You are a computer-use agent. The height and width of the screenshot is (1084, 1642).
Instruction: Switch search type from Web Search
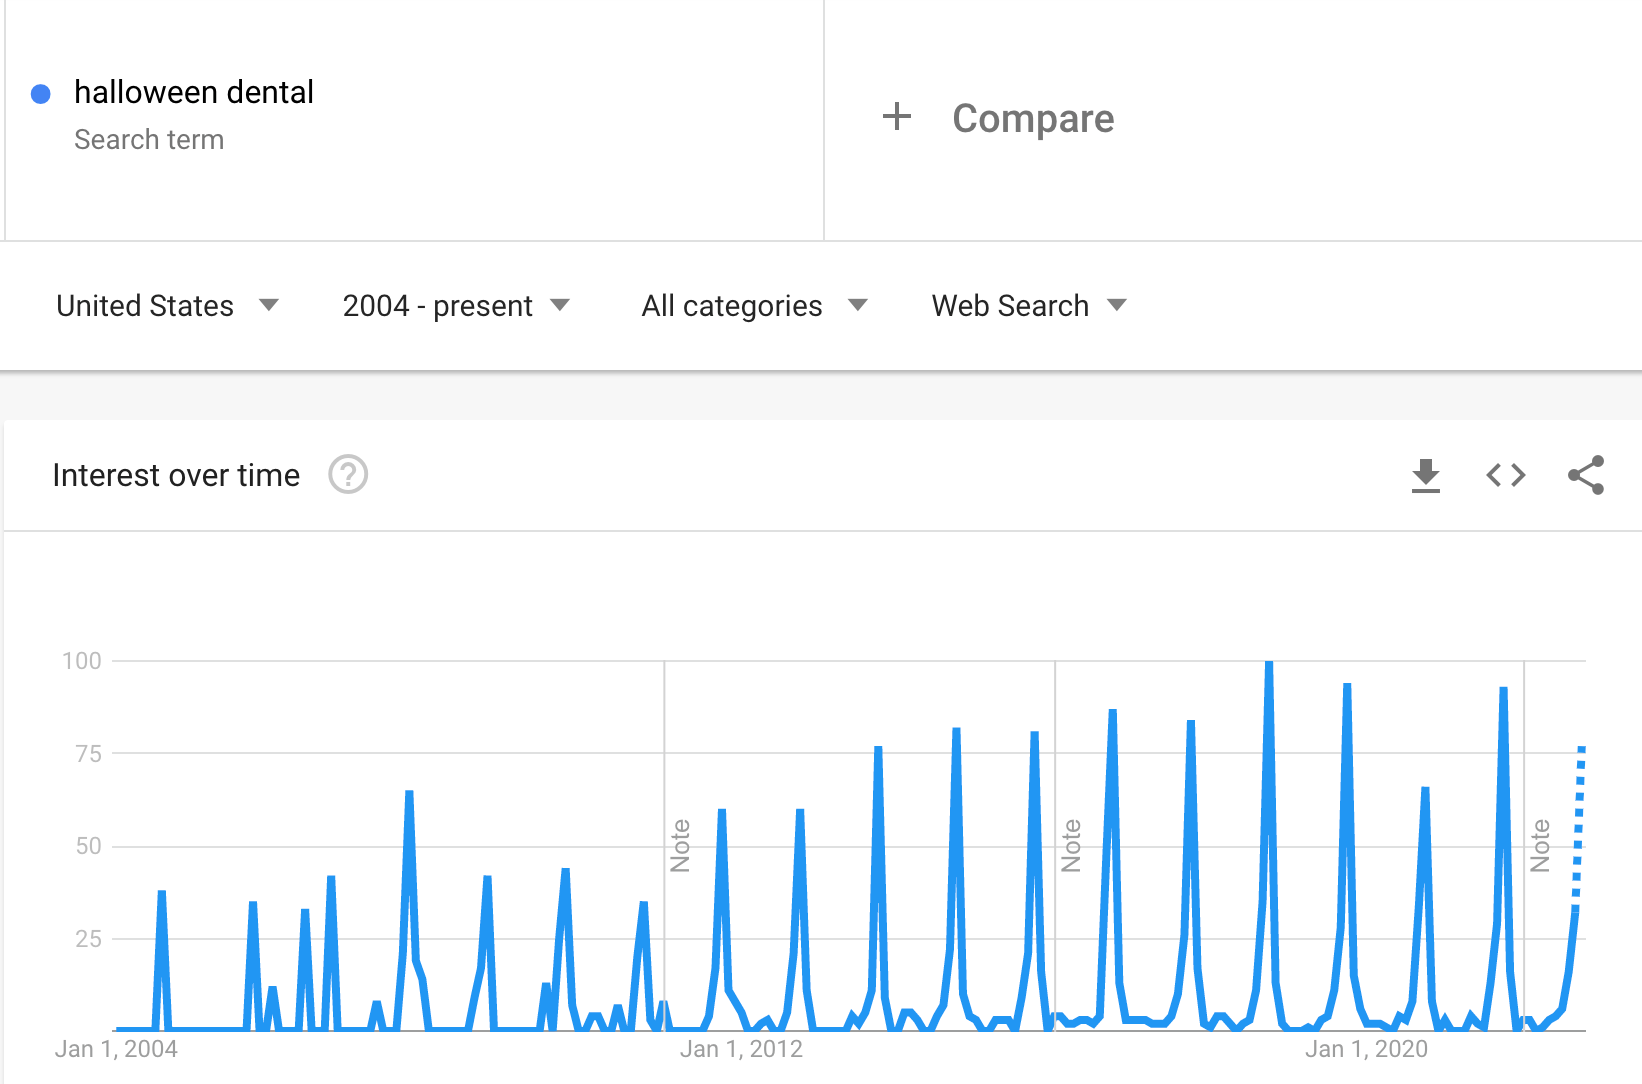point(1026,306)
